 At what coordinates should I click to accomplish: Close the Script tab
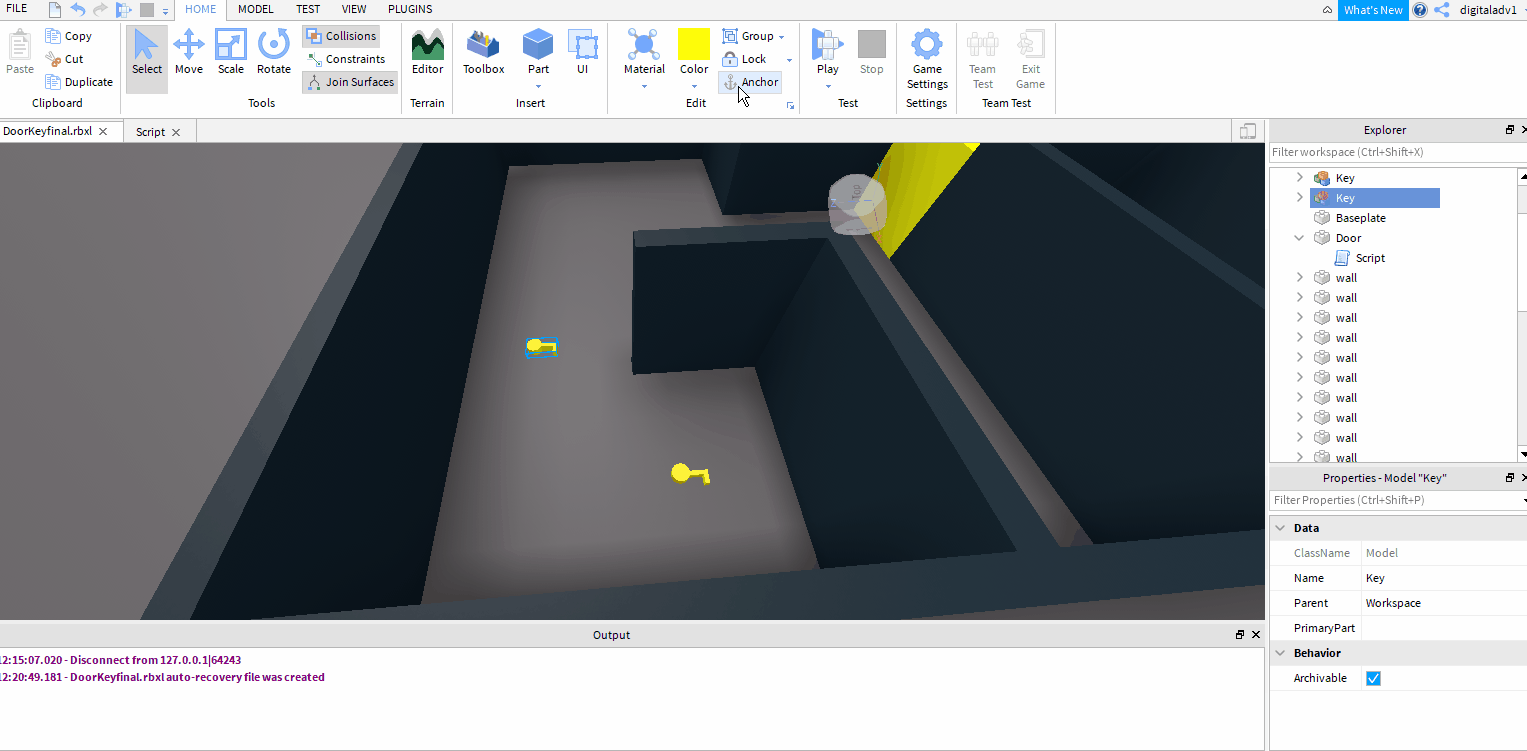[176, 132]
